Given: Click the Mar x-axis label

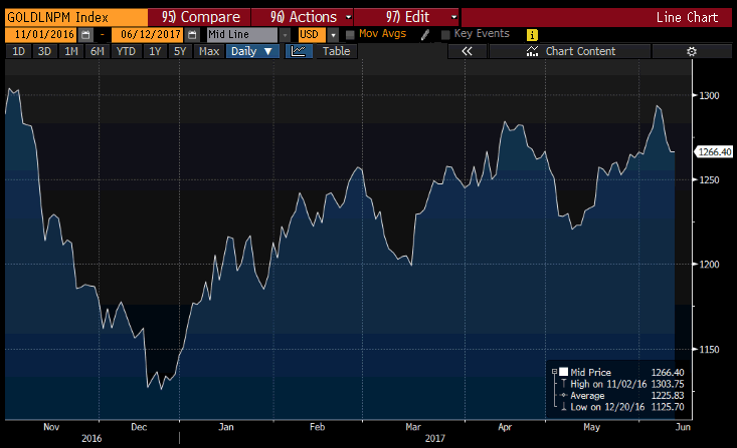Looking at the screenshot, I should (413, 427).
